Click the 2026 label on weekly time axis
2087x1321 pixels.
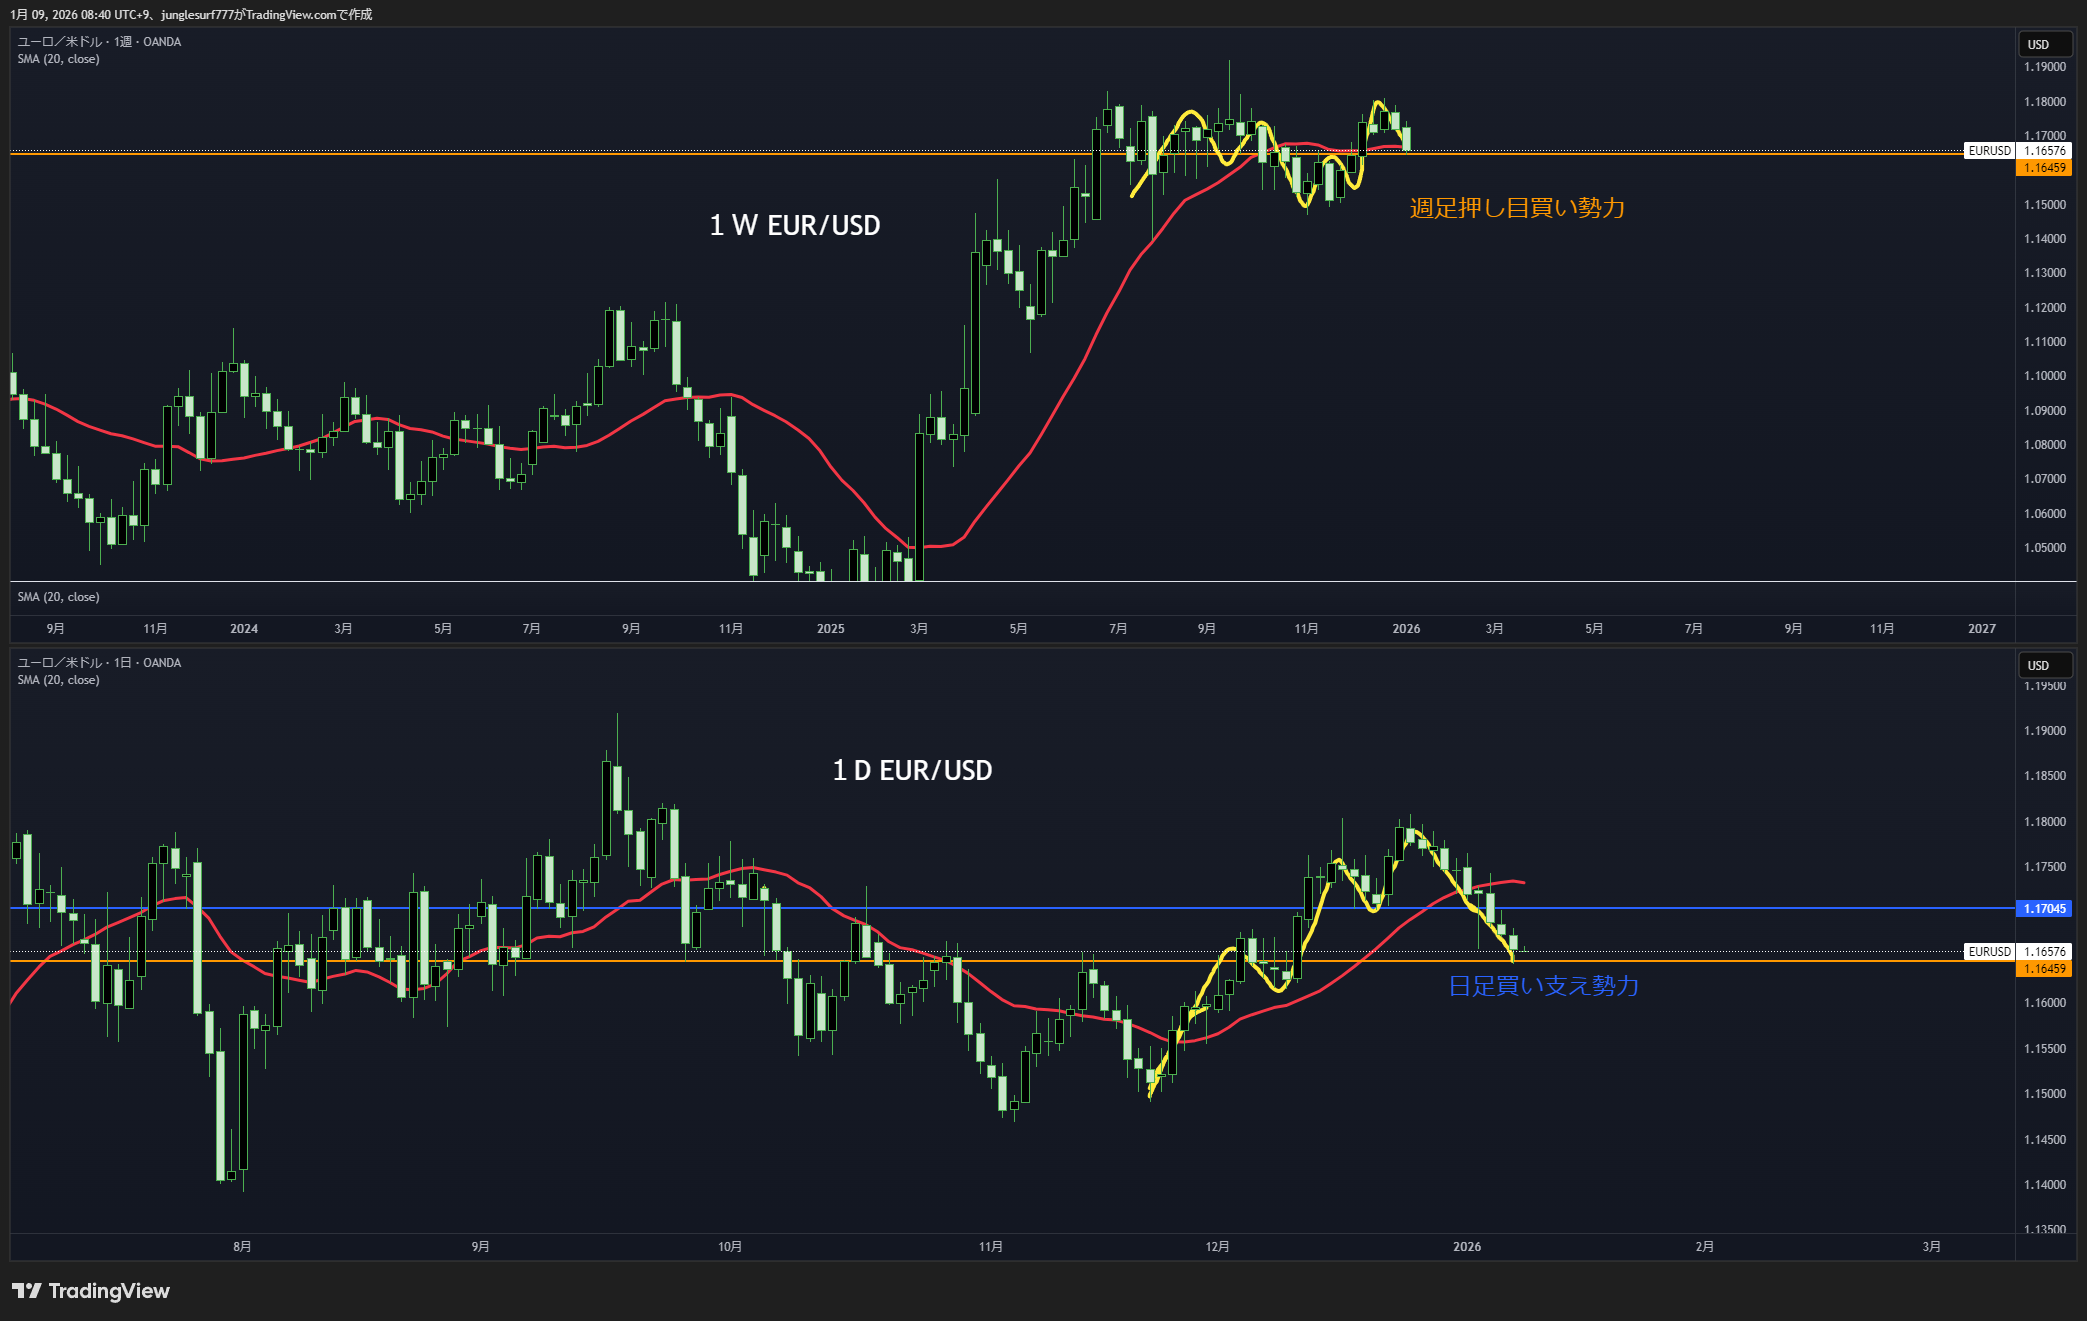point(1406,629)
